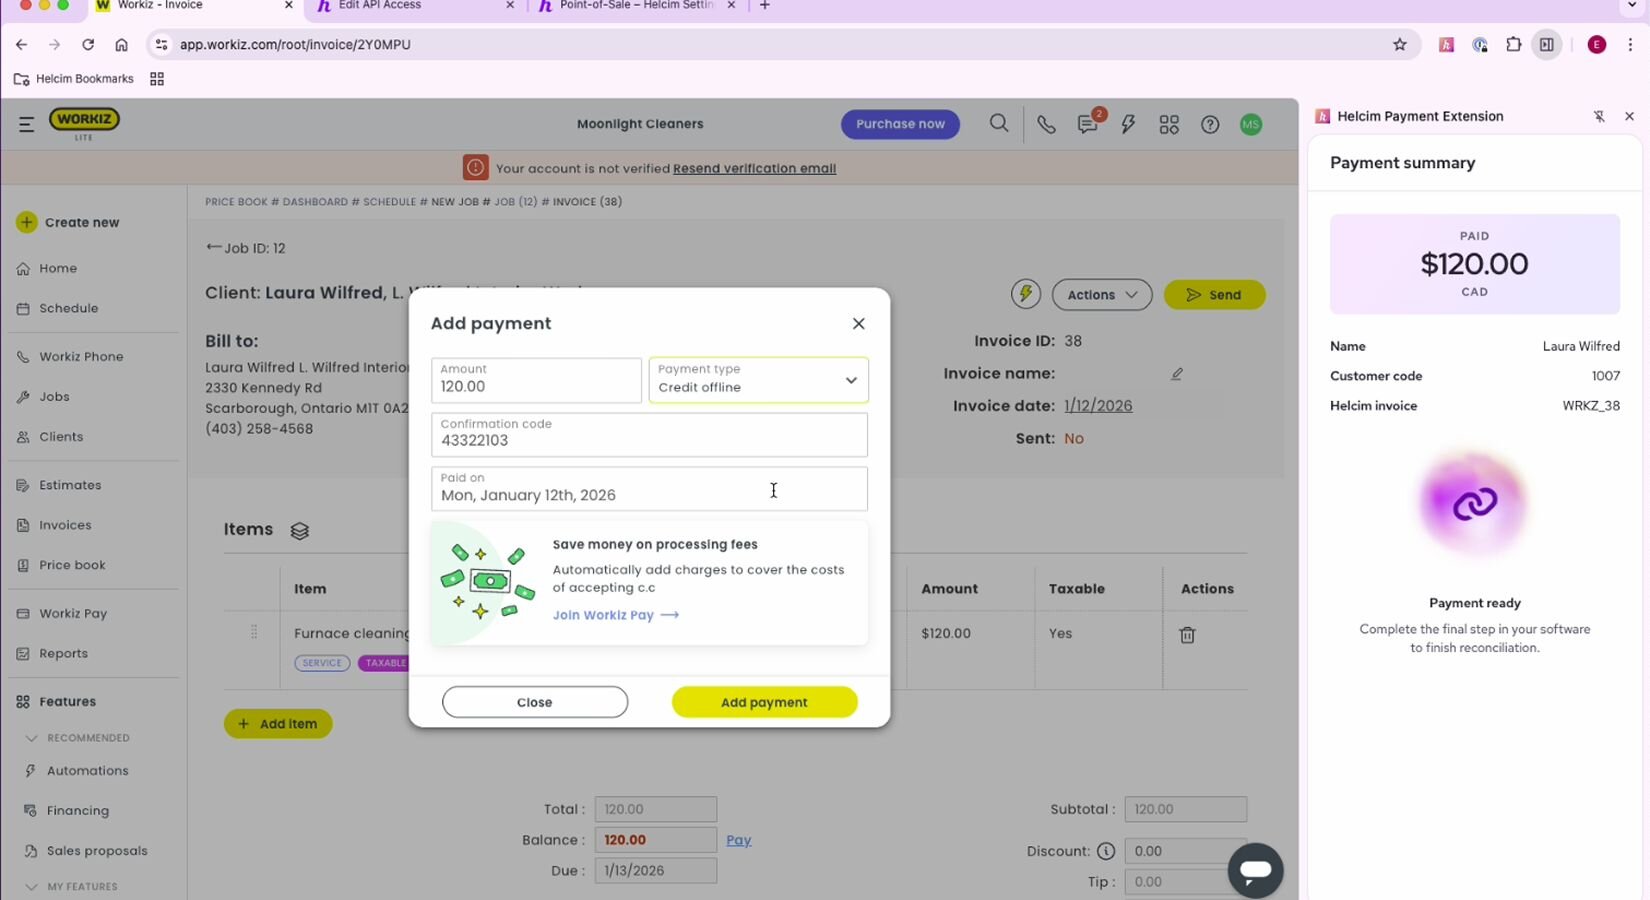Open the phone call icon in header
The width and height of the screenshot is (1650, 900).
(1046, 125)
